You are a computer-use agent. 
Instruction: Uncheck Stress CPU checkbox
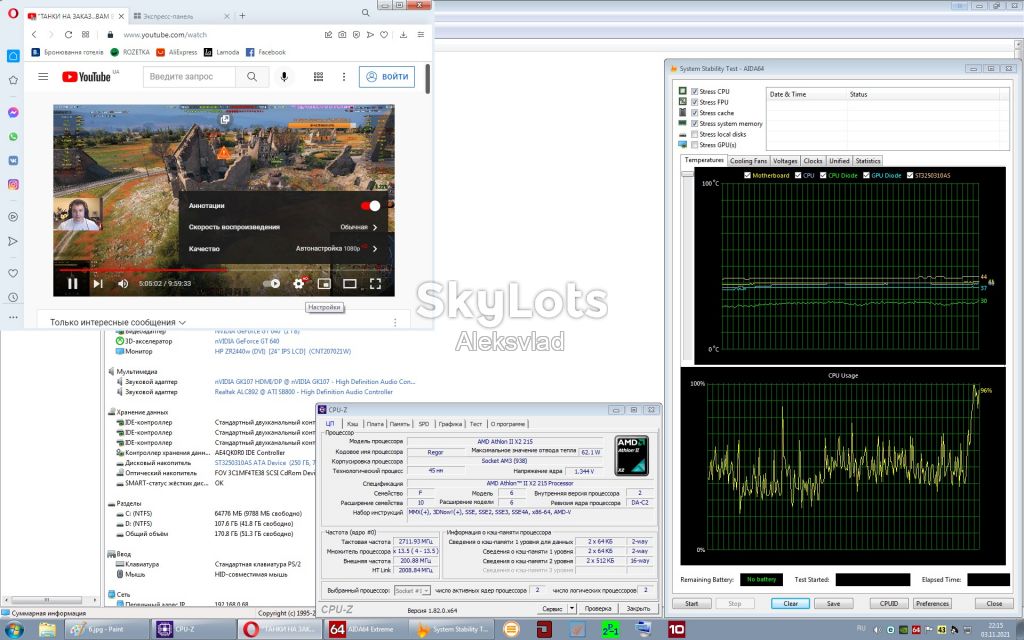[694, 91]
